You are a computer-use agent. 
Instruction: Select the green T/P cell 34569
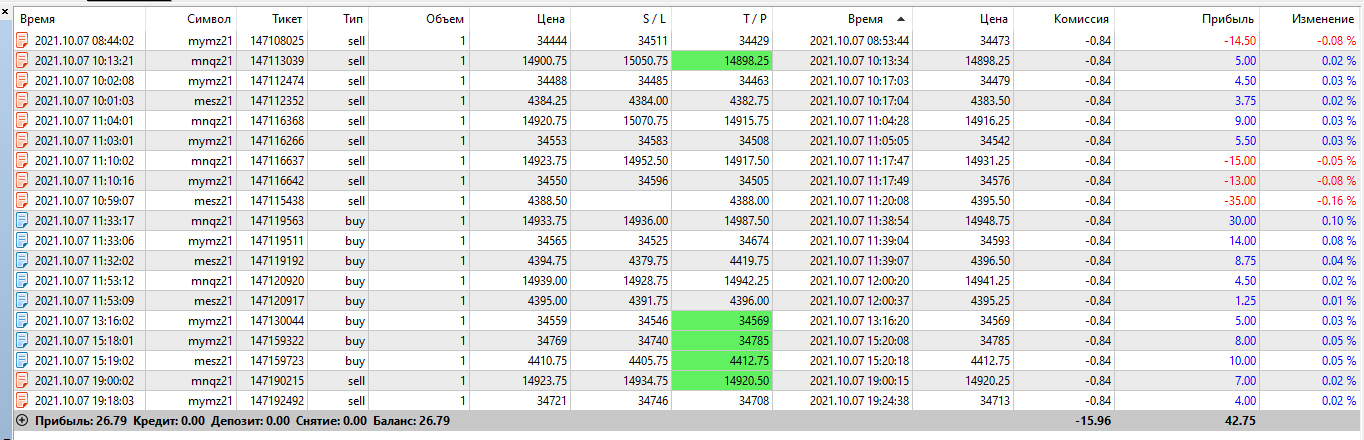pos(723,321)
